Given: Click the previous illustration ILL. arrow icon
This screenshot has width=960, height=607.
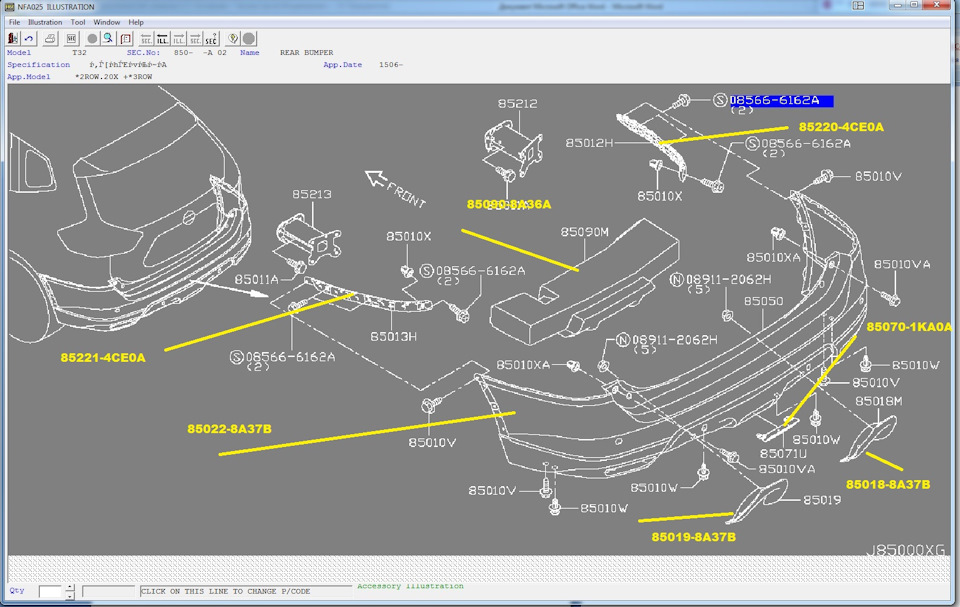Looking at the screenshot, I should click(162, 38).
